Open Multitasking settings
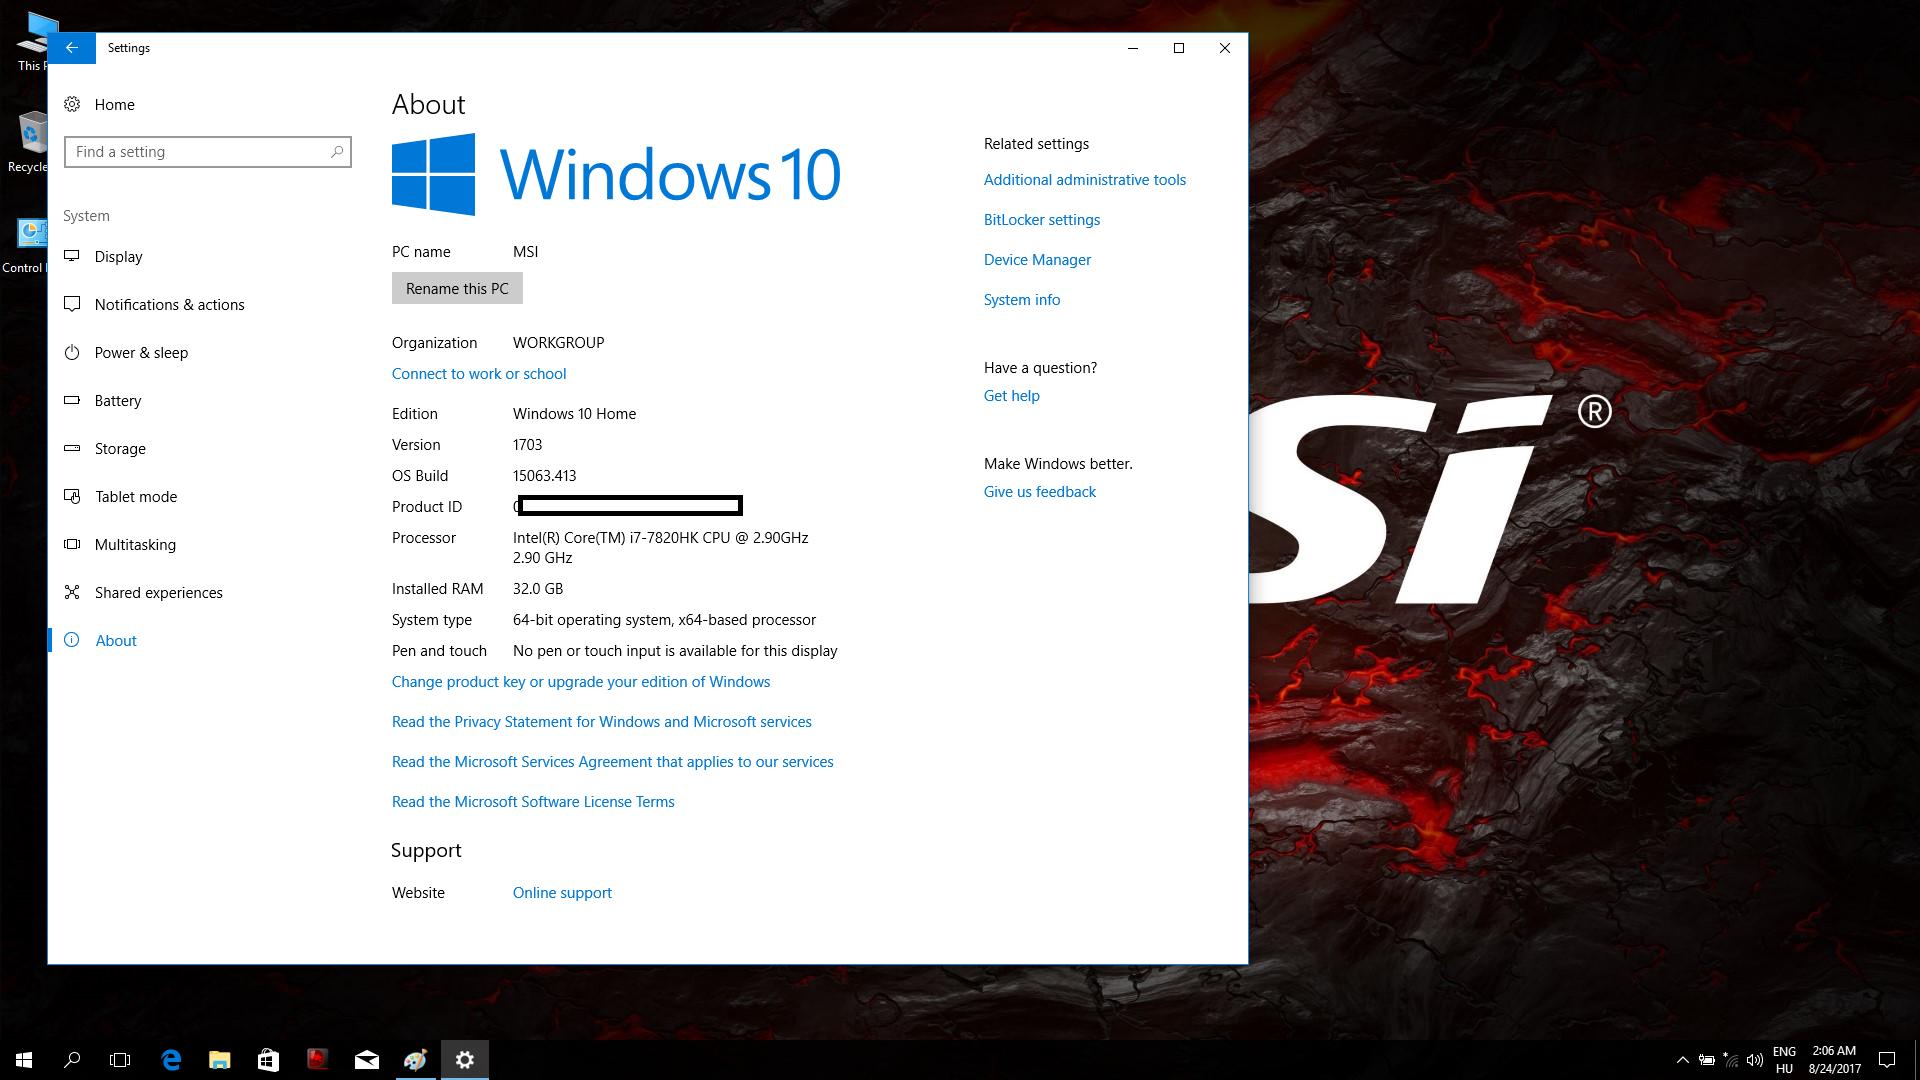 click(x=135, y=544)
